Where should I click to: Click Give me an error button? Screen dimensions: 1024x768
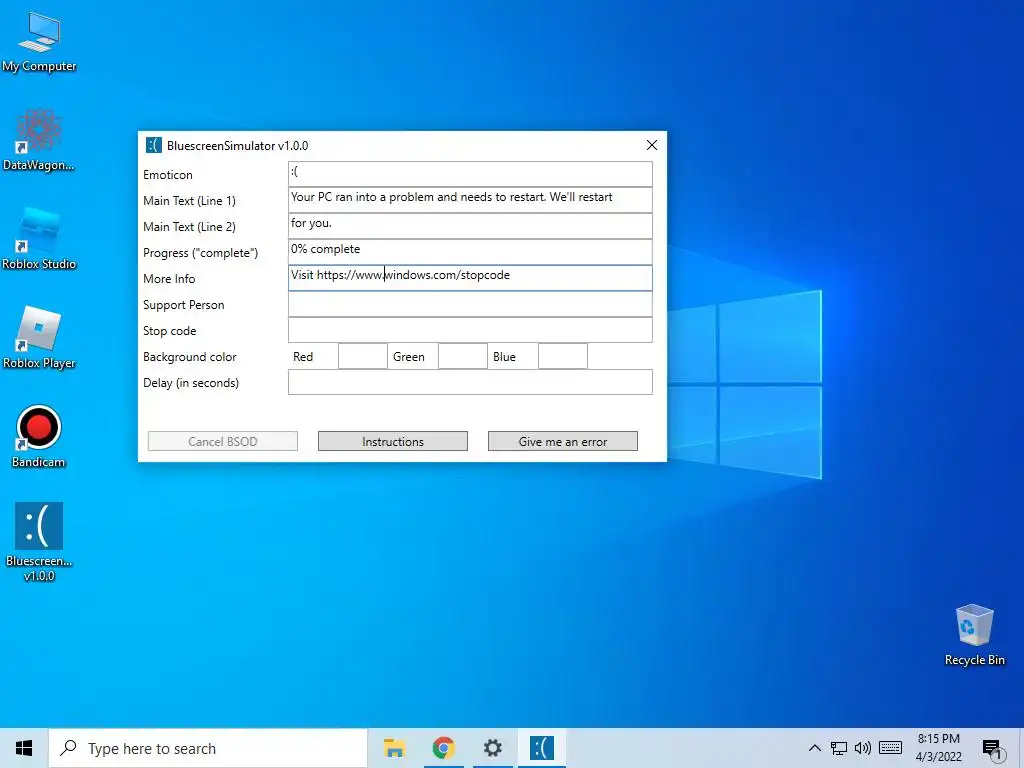click(x=563, y=441)
